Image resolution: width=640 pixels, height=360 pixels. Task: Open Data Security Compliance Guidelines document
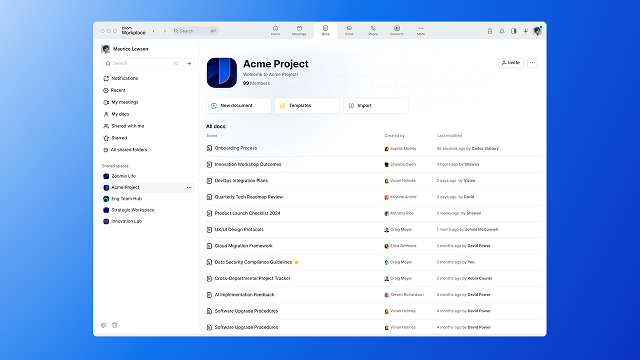click(x=253, y=262)
